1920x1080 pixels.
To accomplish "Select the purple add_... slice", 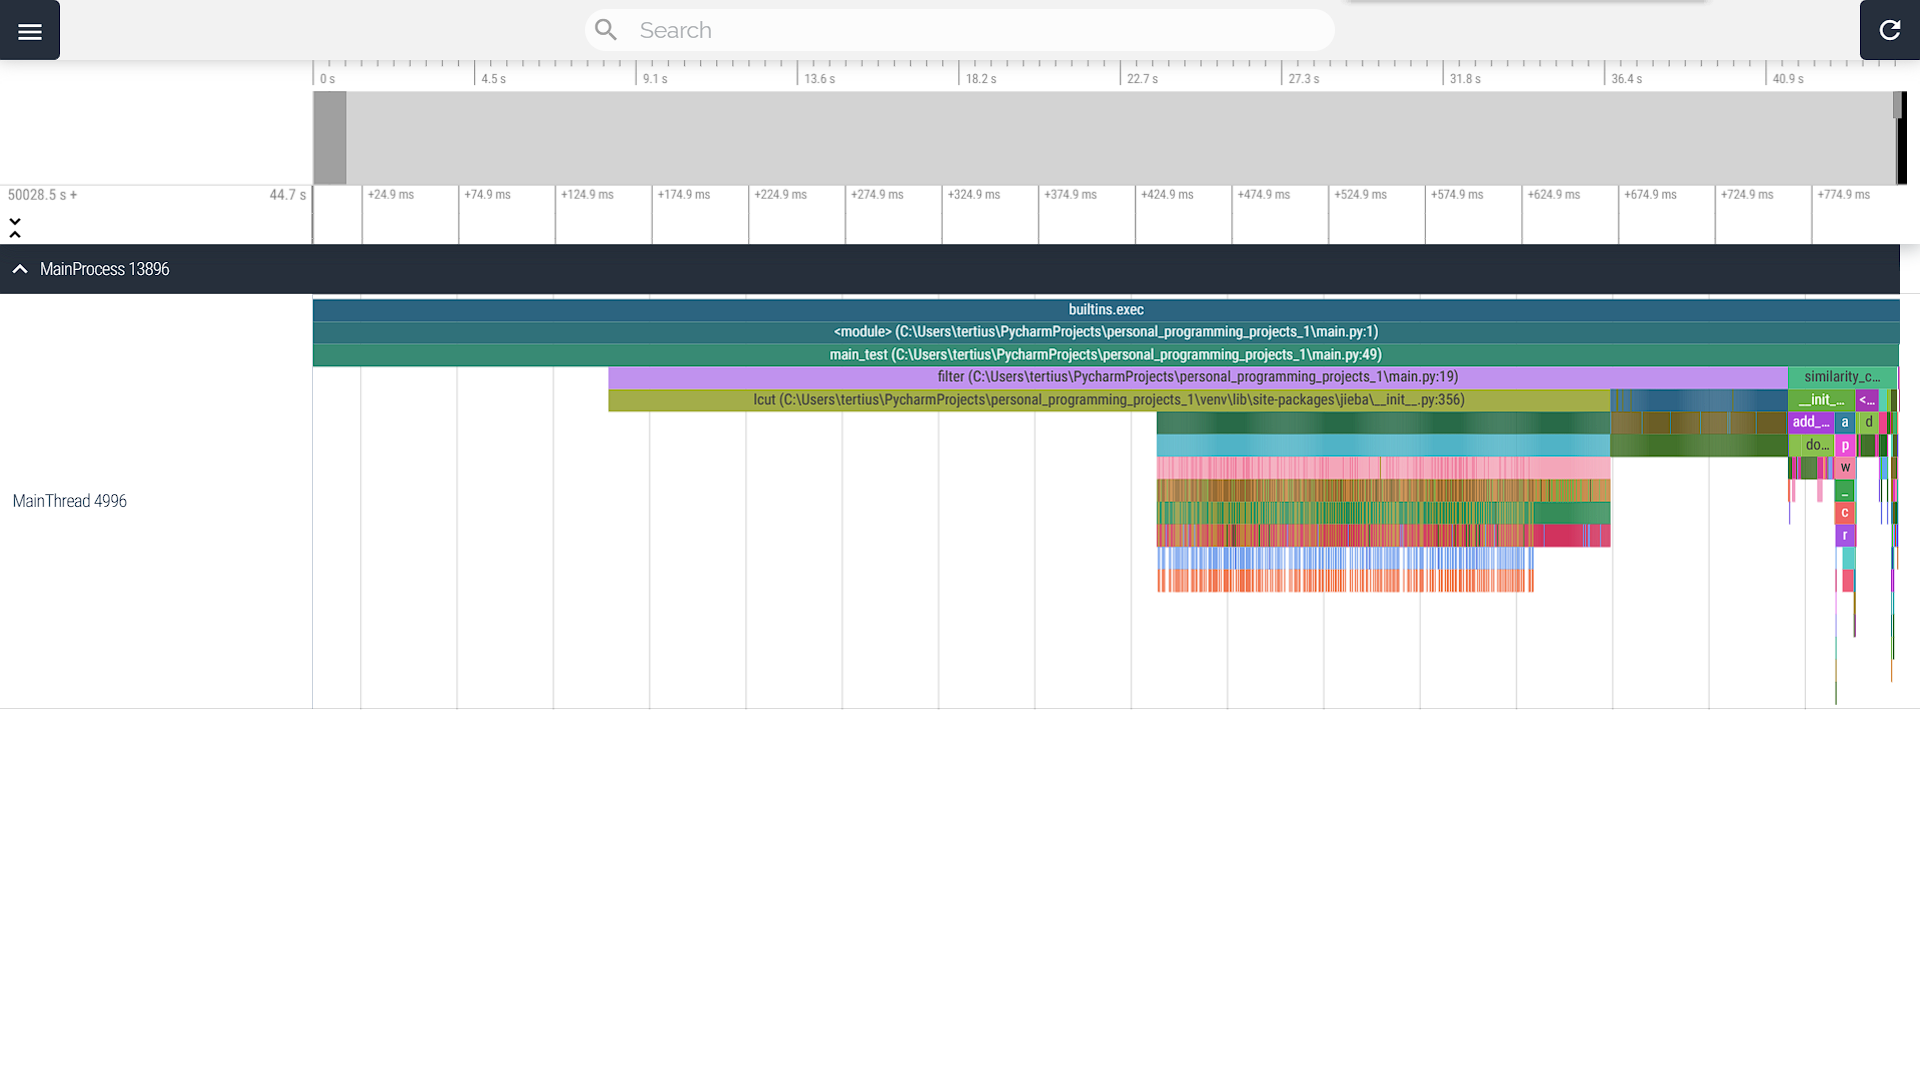I will coord(1810,422).
